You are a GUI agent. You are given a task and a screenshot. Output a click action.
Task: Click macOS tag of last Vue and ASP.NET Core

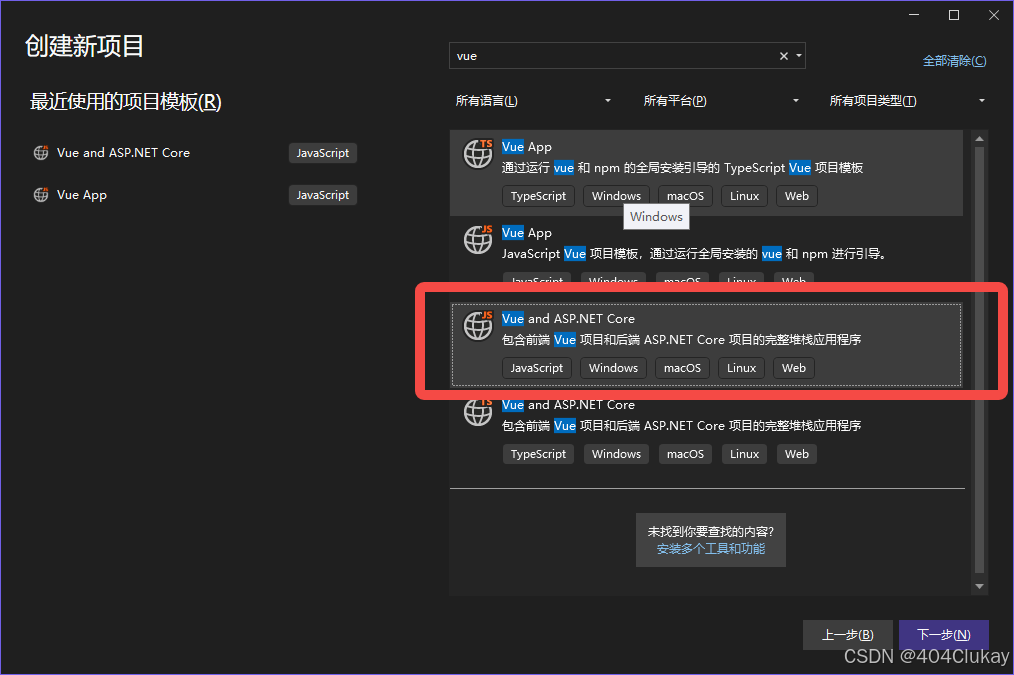(x=685, y=454)
